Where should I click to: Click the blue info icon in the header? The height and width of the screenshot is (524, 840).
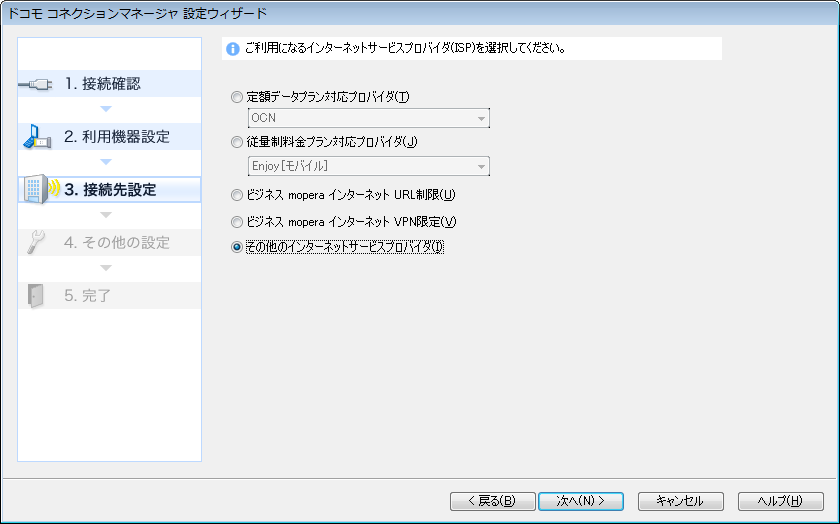tap(233, 49)
